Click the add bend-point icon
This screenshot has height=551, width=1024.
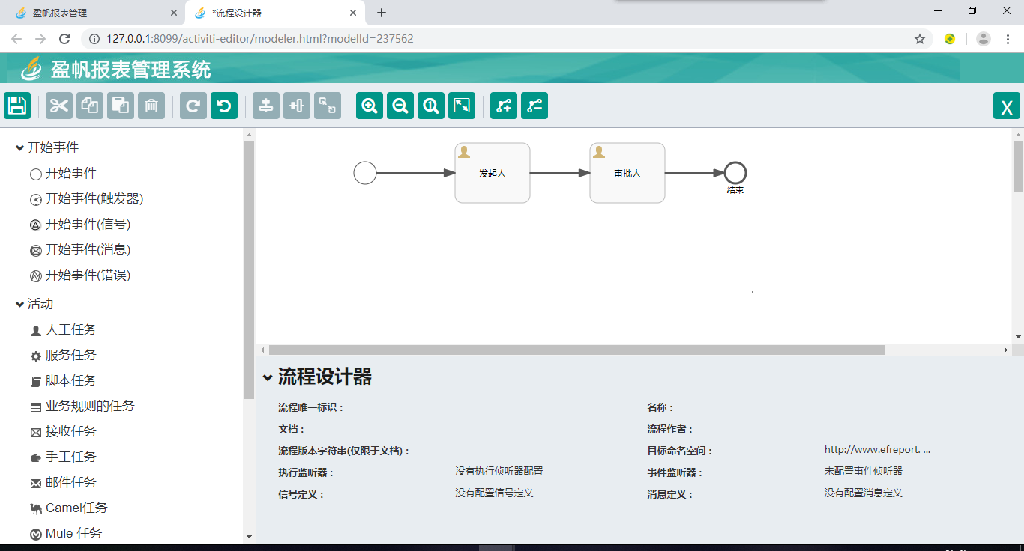pos(503,106)
